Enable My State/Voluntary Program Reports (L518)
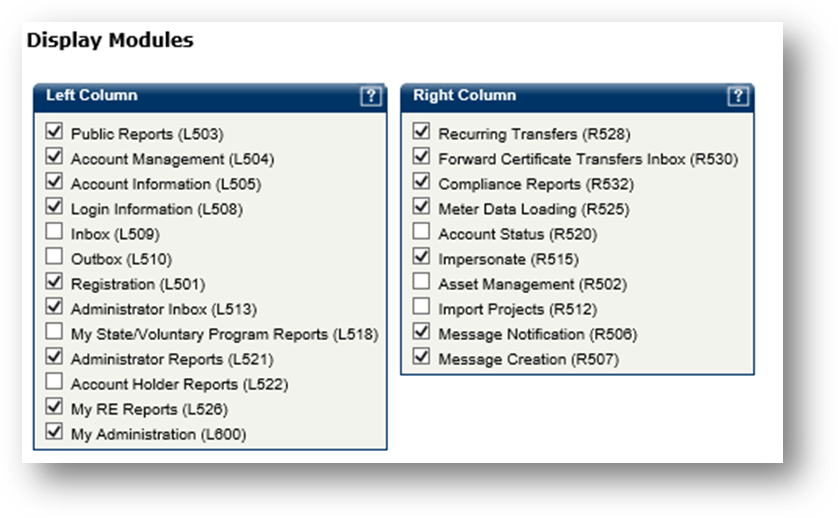The width and height of the screenshot is (838, 518). click(x=54, y=333)
